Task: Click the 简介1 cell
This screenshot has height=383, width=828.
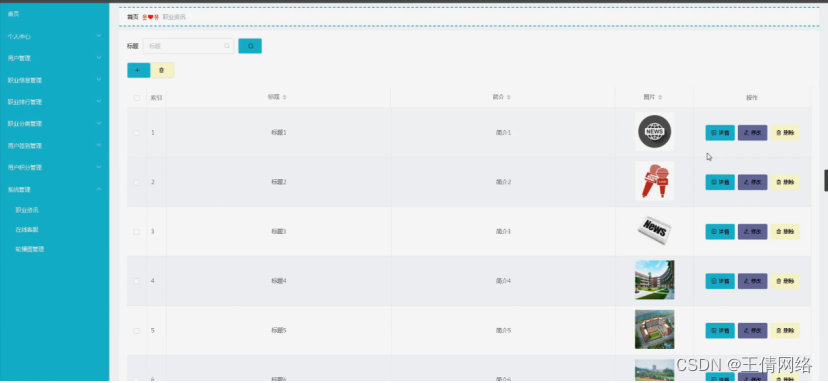Action: [x=503, y=133]
